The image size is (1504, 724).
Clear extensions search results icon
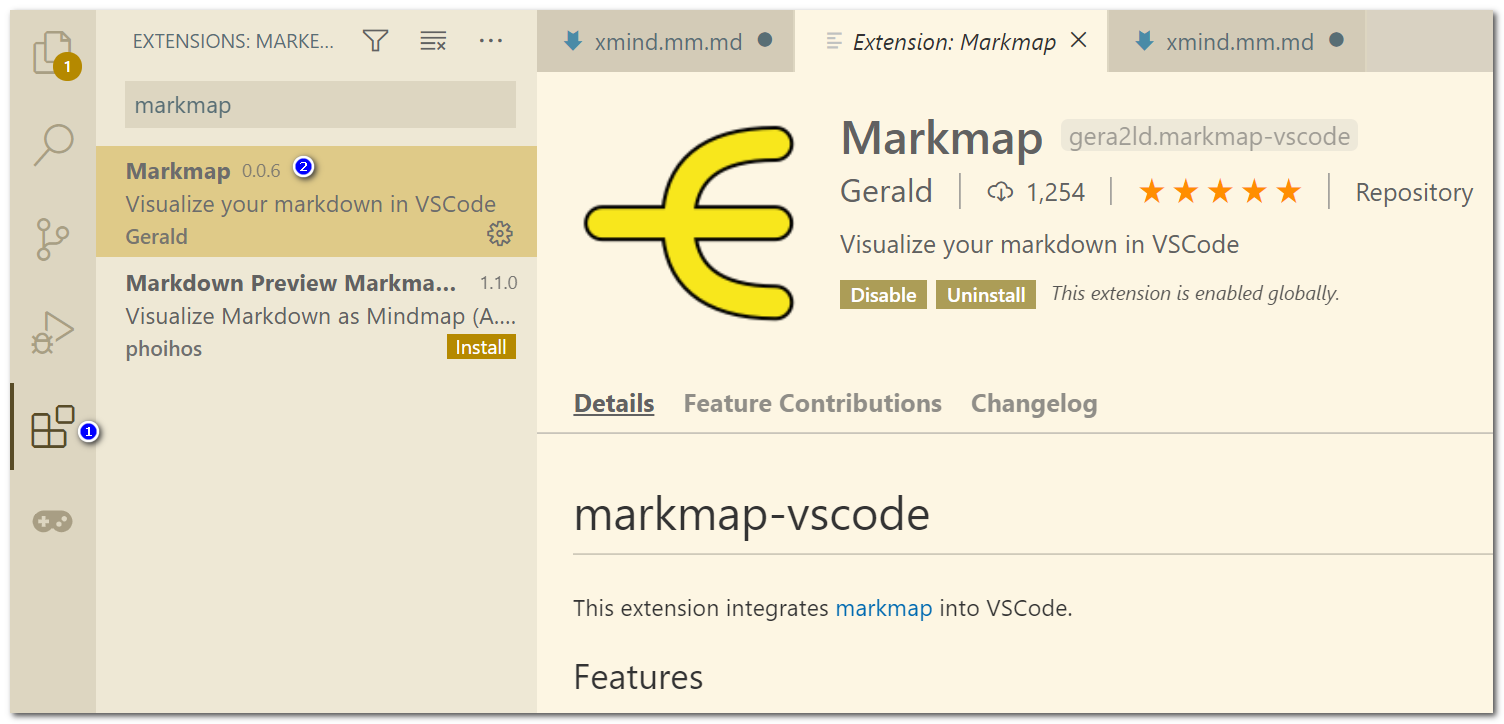[433, 41]
